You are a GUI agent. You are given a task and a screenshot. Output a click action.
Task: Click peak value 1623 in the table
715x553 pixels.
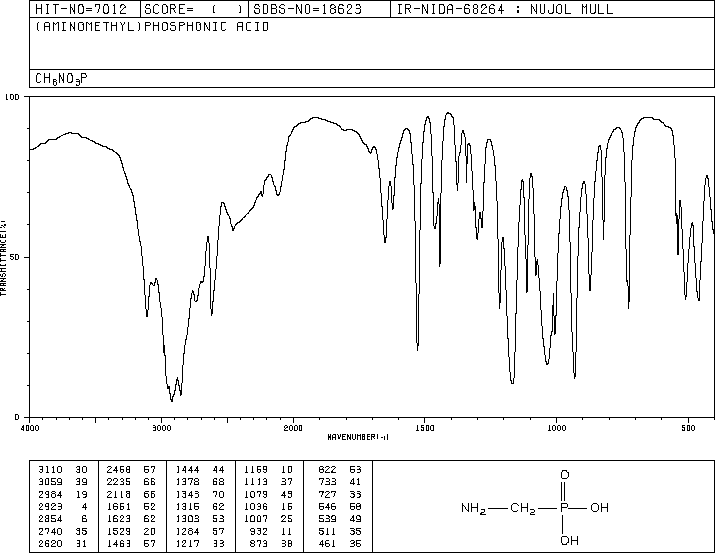point(119,519)
